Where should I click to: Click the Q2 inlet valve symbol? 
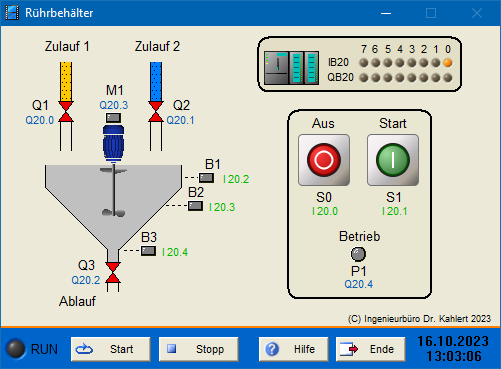tap(156, 112)
